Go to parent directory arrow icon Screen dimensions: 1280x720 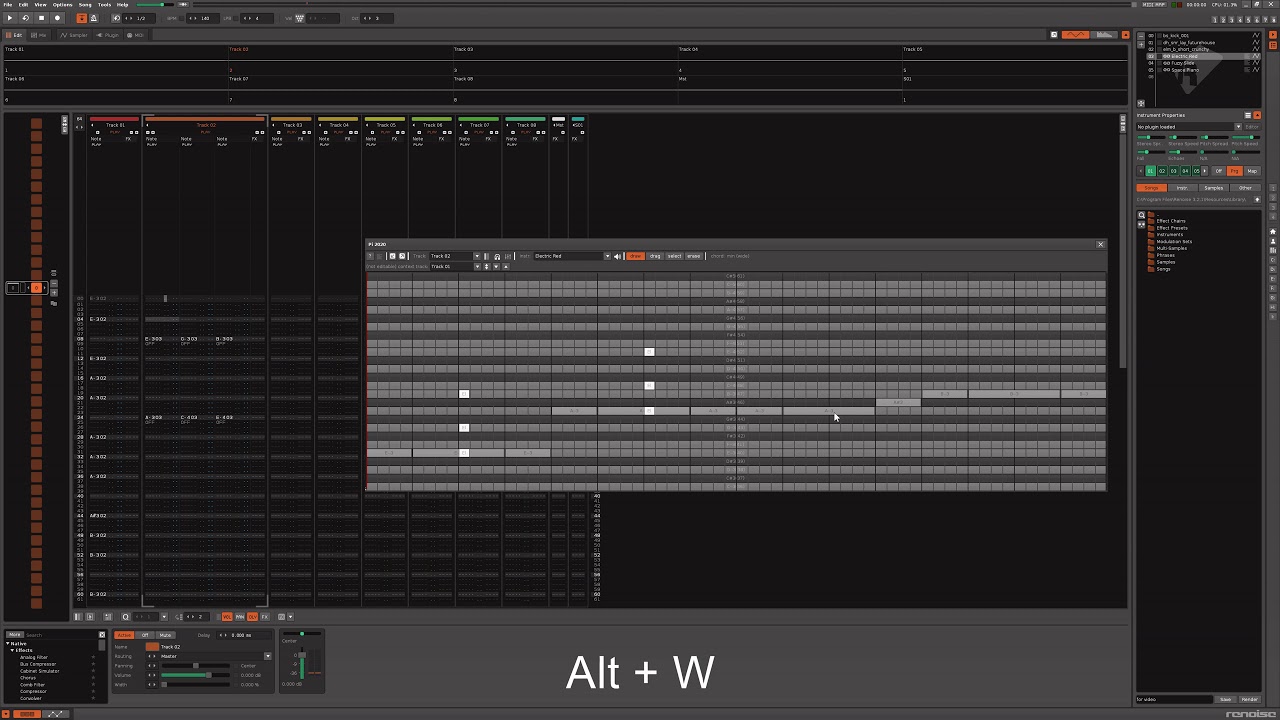pyautogui.click(x=1257, y=199)
